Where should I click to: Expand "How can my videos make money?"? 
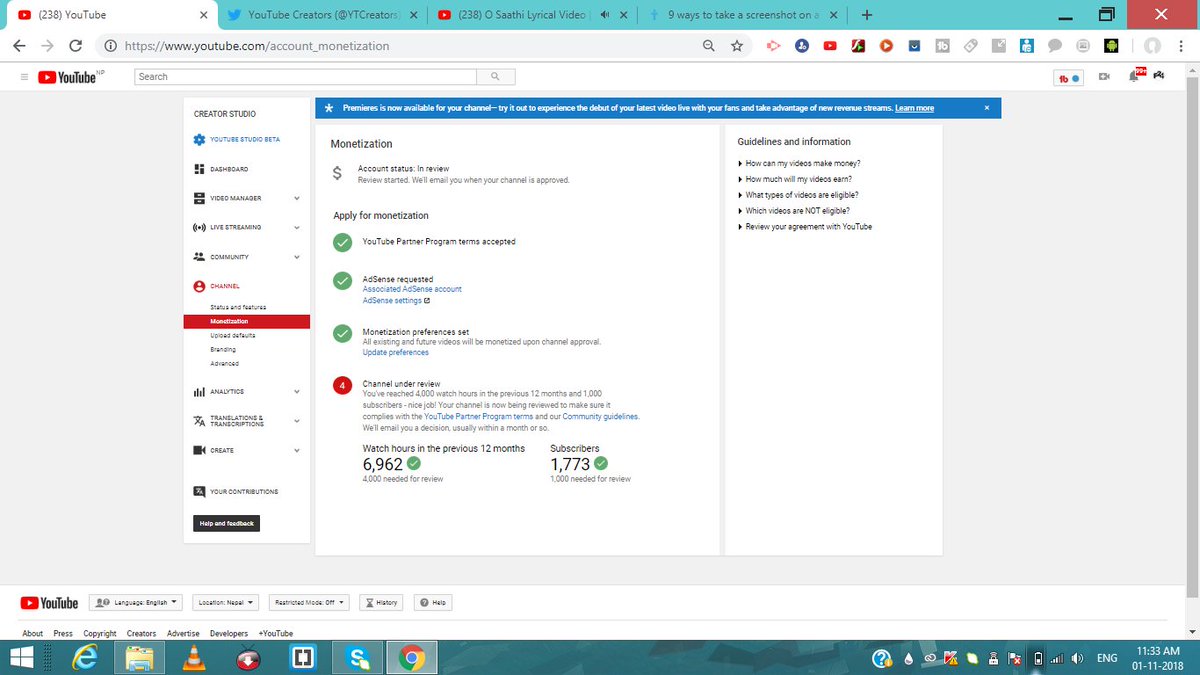tap(799, 163)
